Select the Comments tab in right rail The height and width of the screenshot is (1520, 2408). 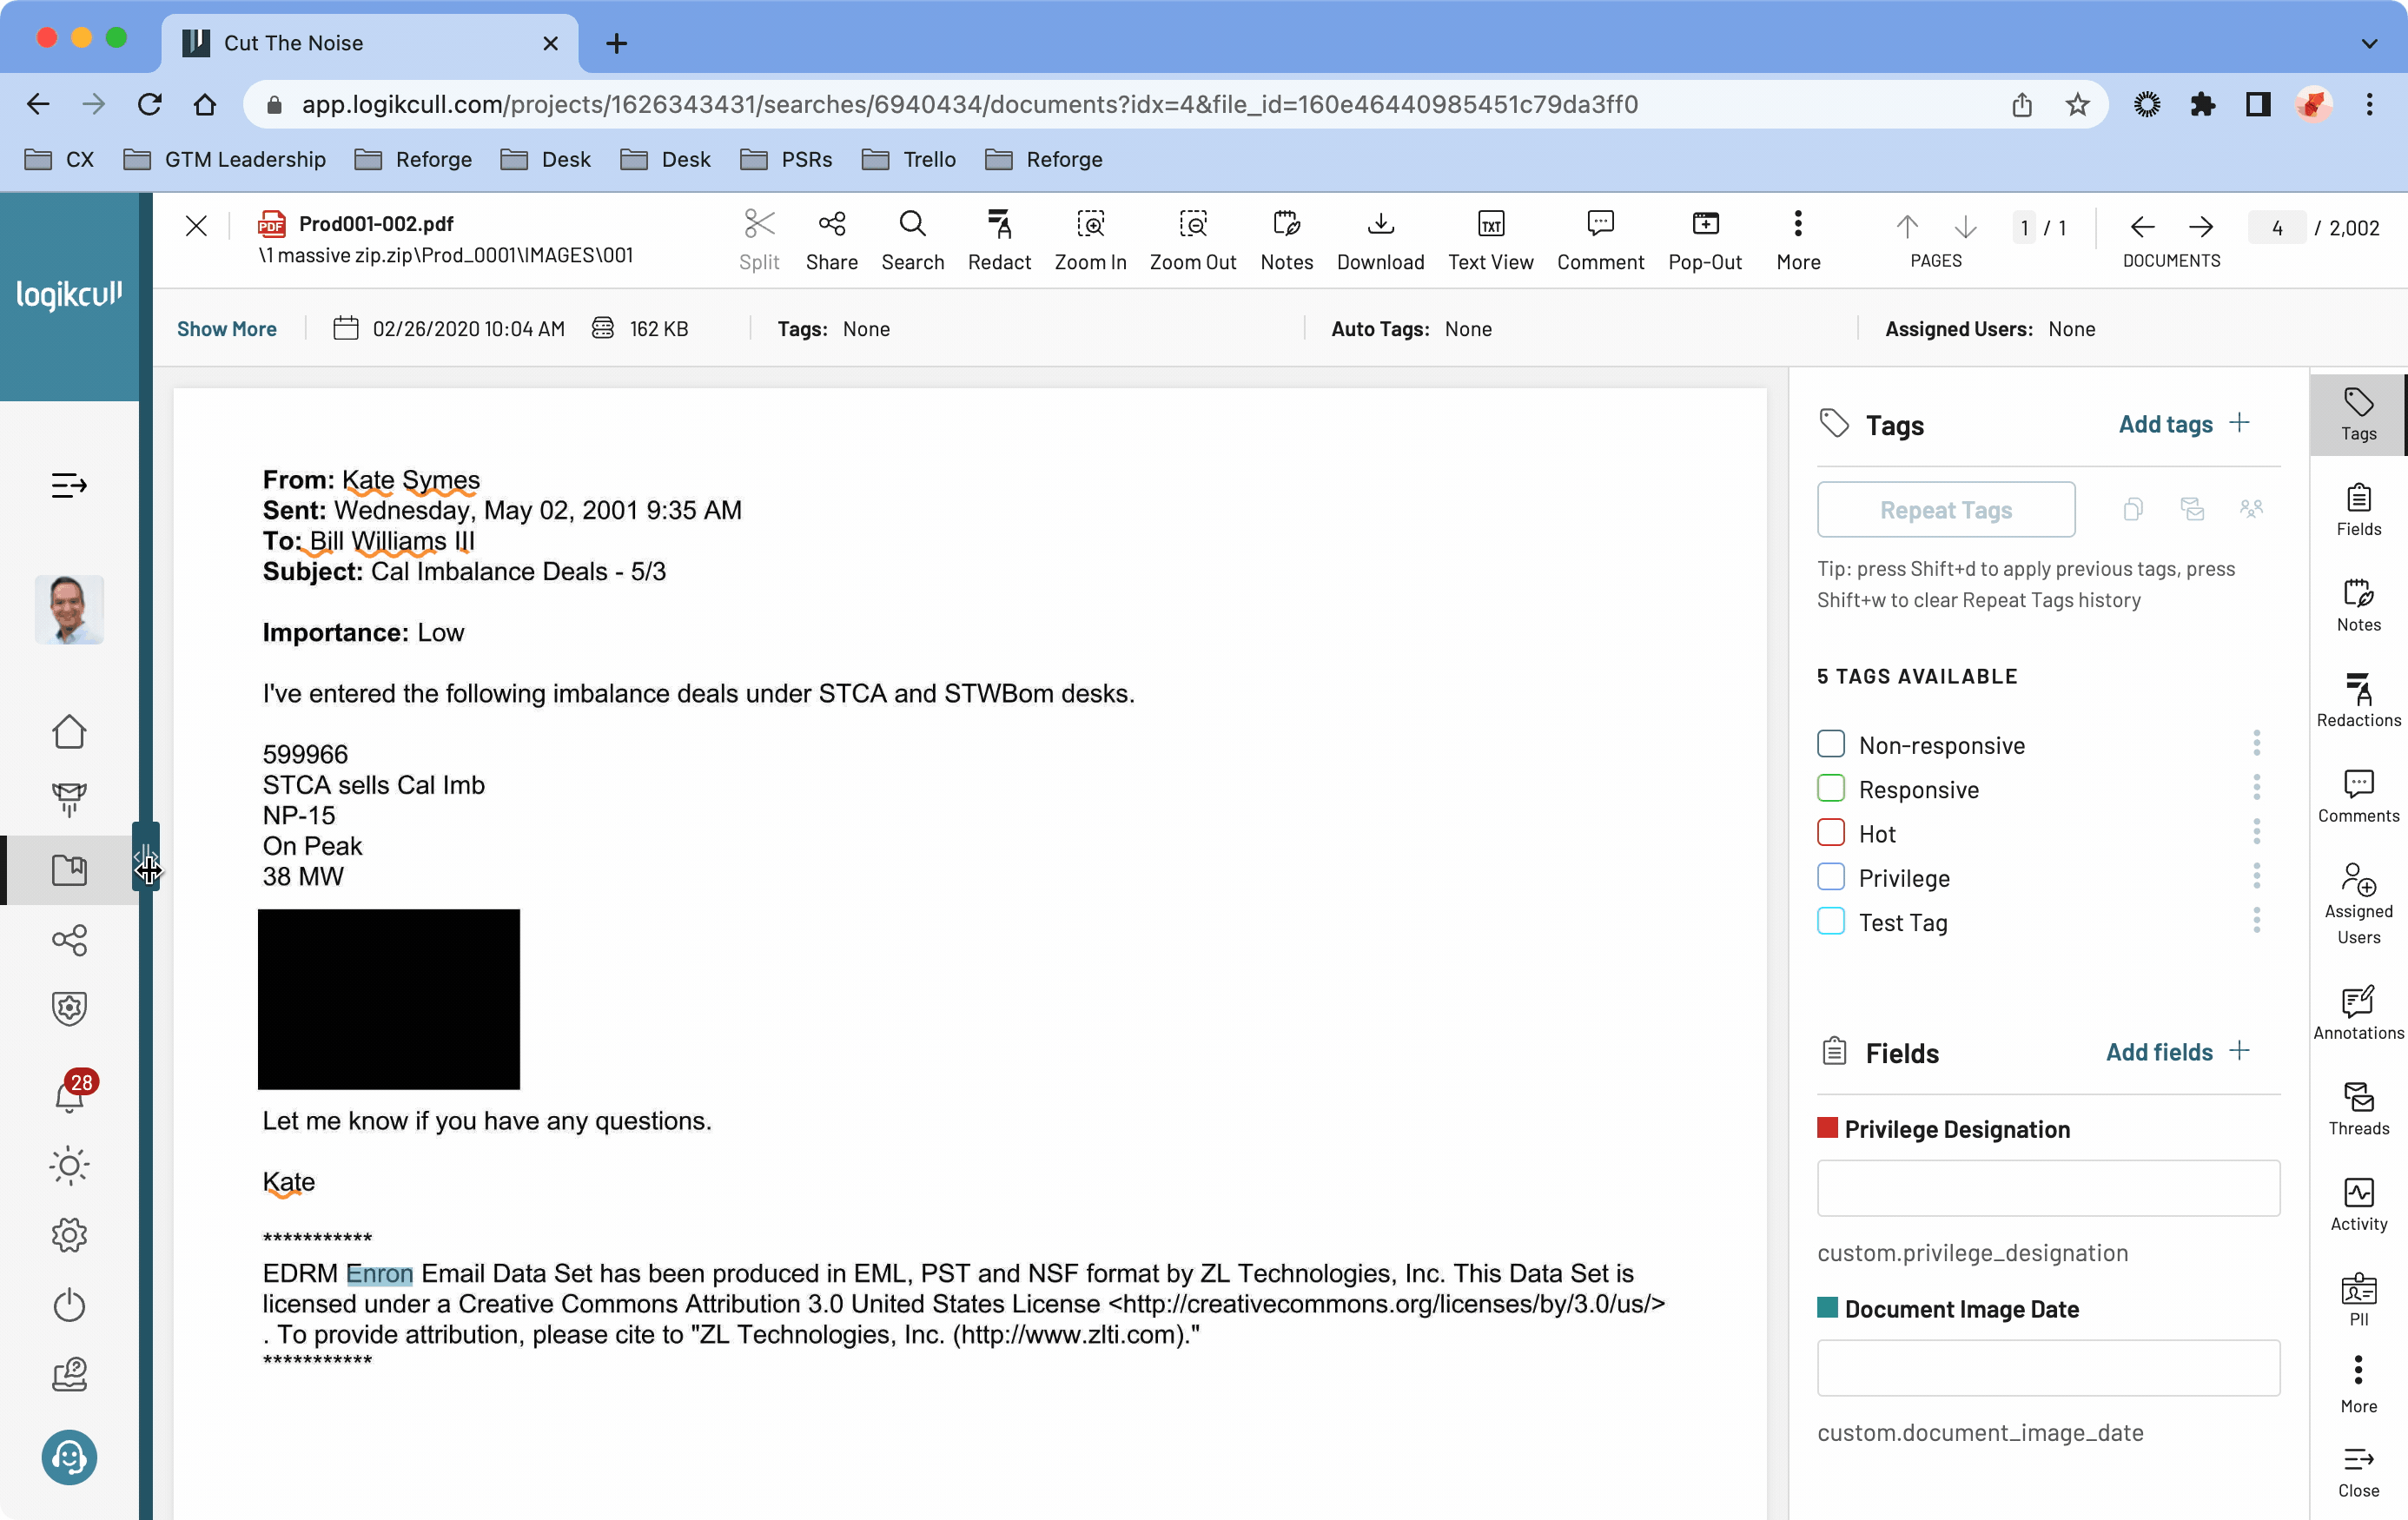coord(2358,797)
